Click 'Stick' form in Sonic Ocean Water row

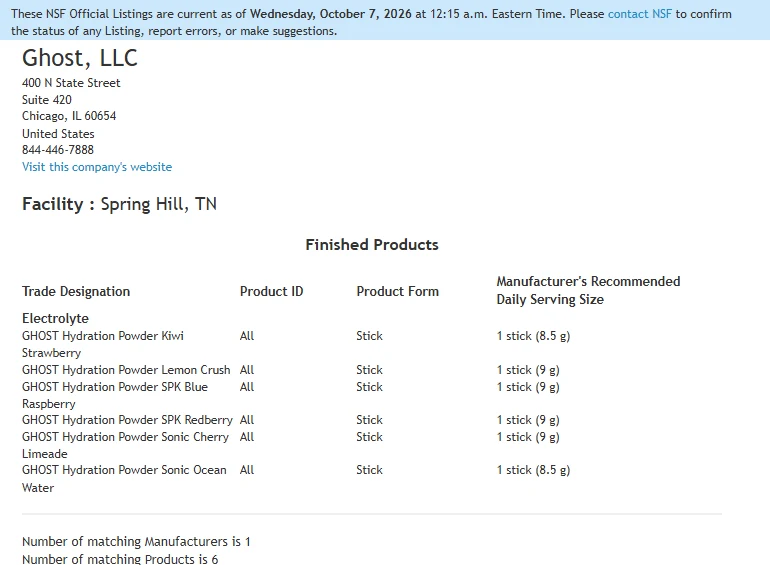pos(369,470)
